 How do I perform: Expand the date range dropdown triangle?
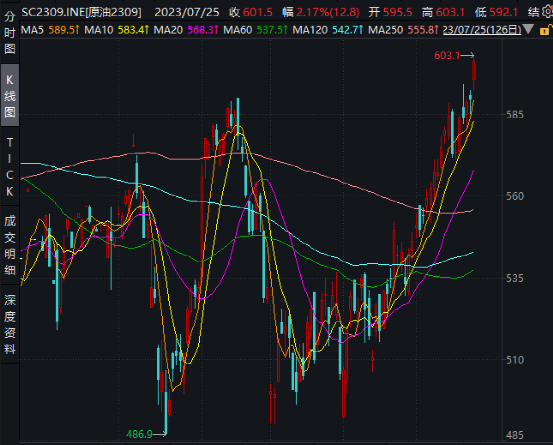528,29
